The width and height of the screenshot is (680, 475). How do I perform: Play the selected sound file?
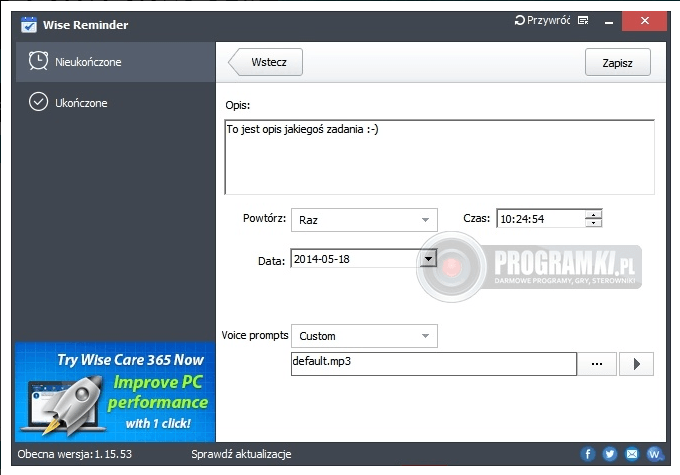(636, 364)
